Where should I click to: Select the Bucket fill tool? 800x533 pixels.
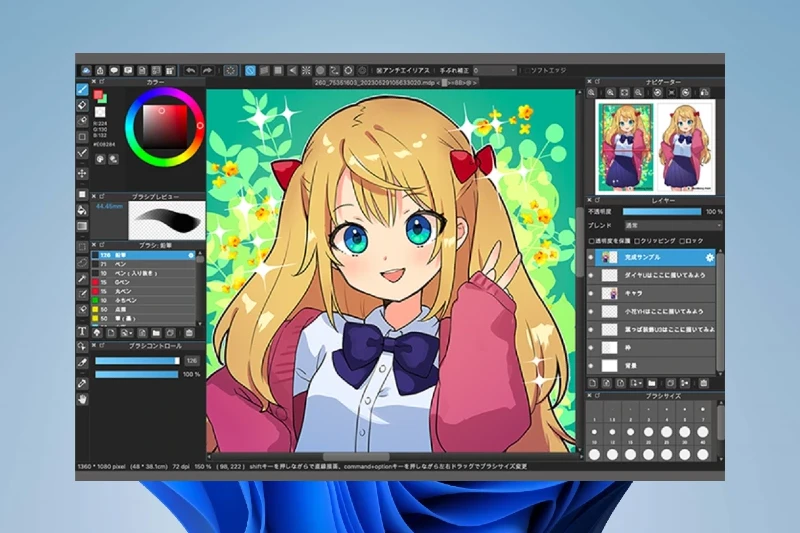coord(83,210)
